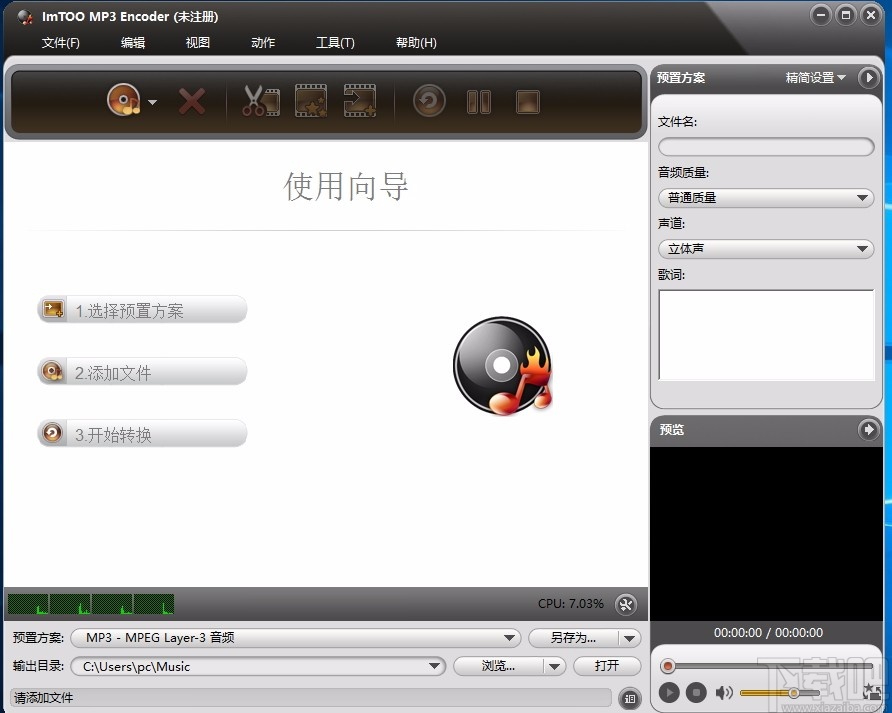
Task: Start encoding with the convert film icon
Action: 360,100
